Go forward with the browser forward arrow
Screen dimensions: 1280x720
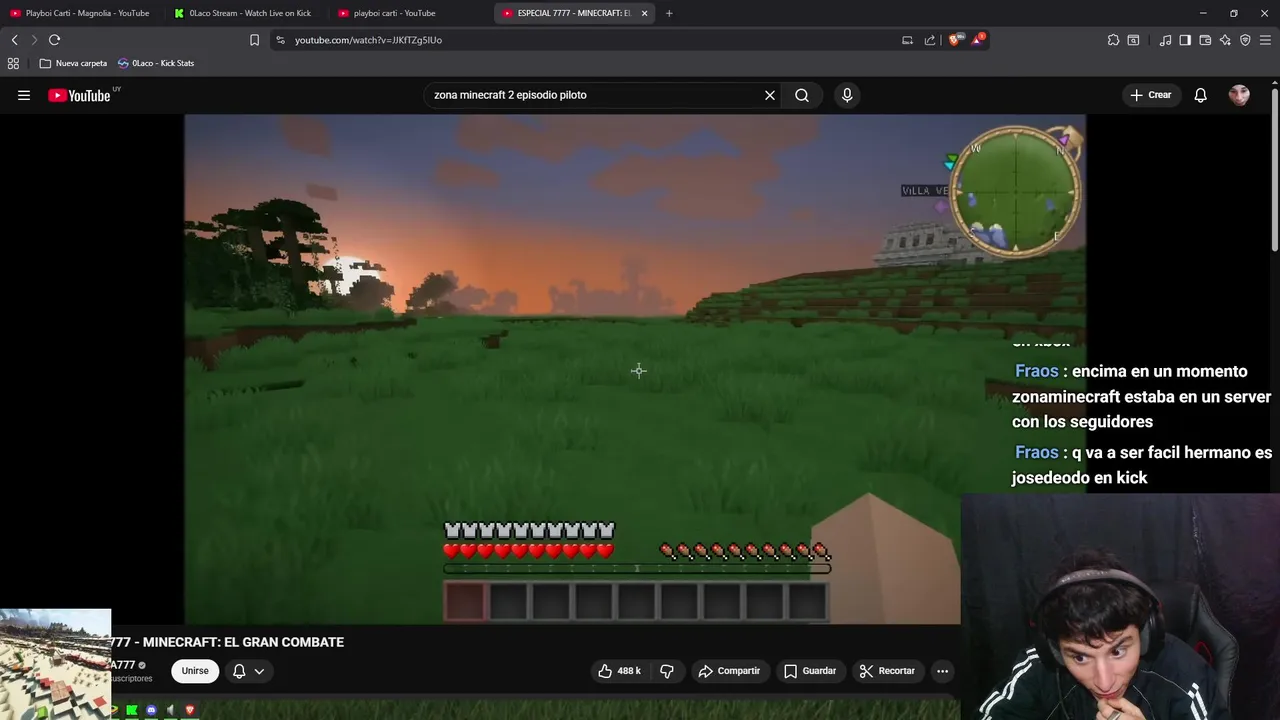tap(34, 40)
